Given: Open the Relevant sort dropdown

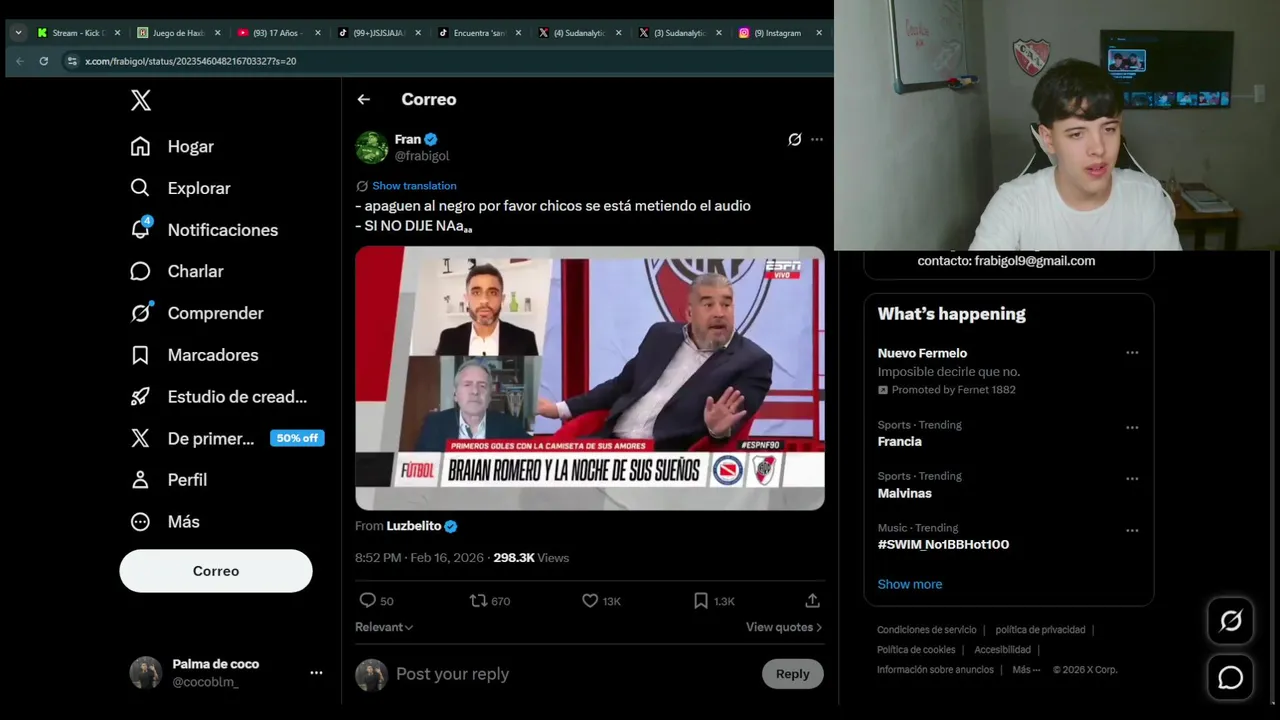Looking at the screenshot, I should (384, 627).
